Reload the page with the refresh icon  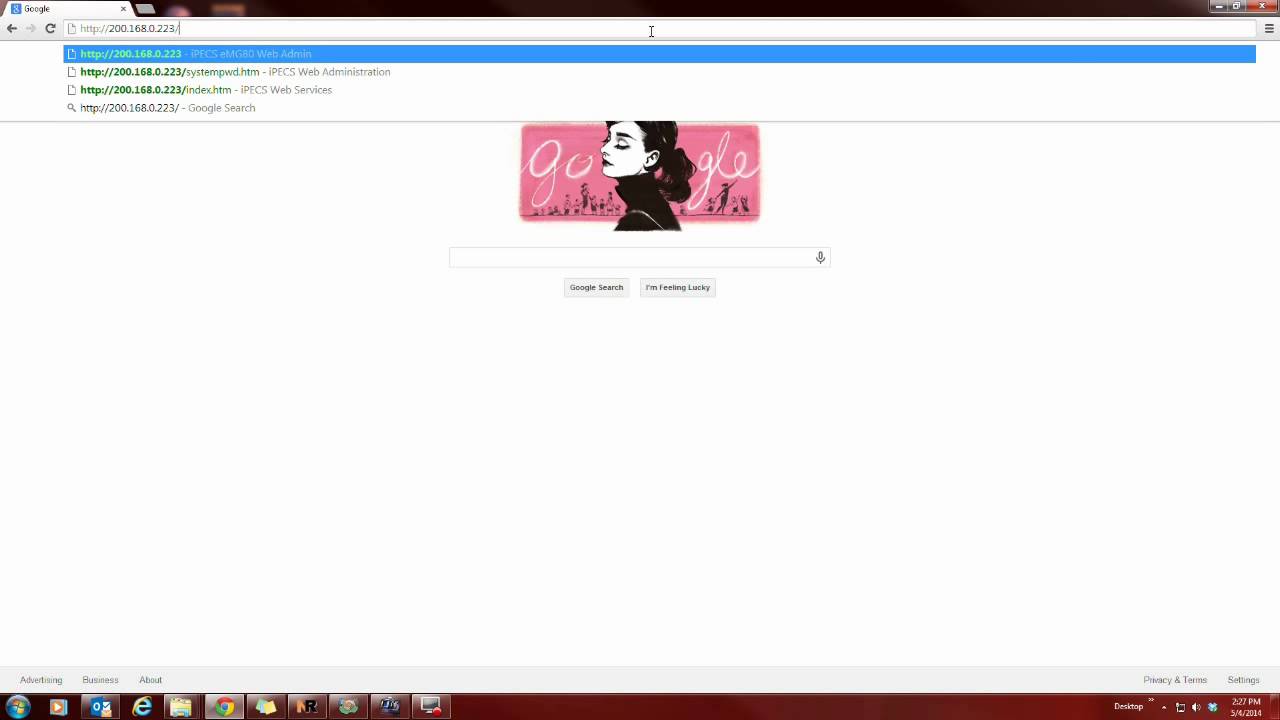pyautogui.click(x=50, y=28)
